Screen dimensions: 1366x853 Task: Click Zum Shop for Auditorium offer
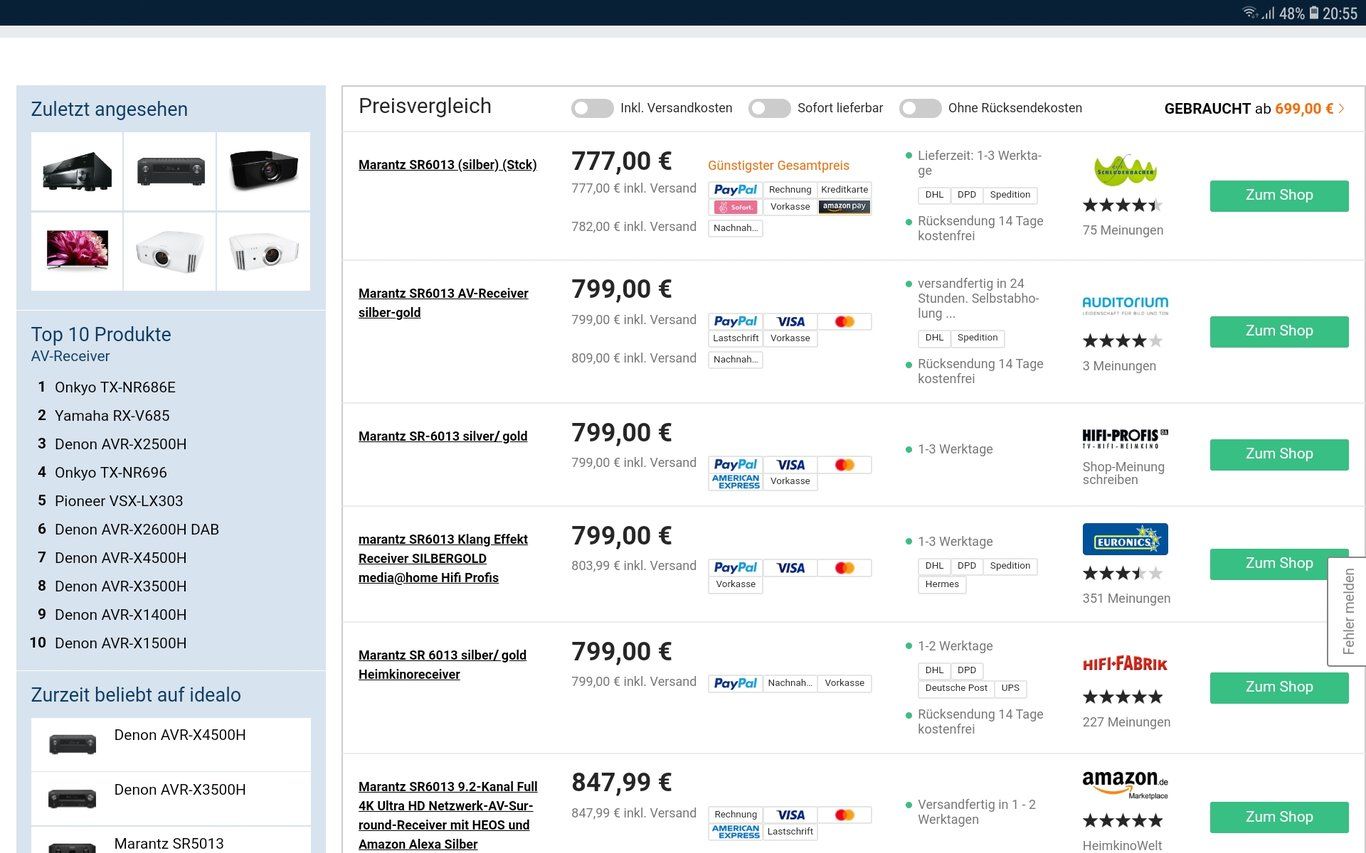1279,331
